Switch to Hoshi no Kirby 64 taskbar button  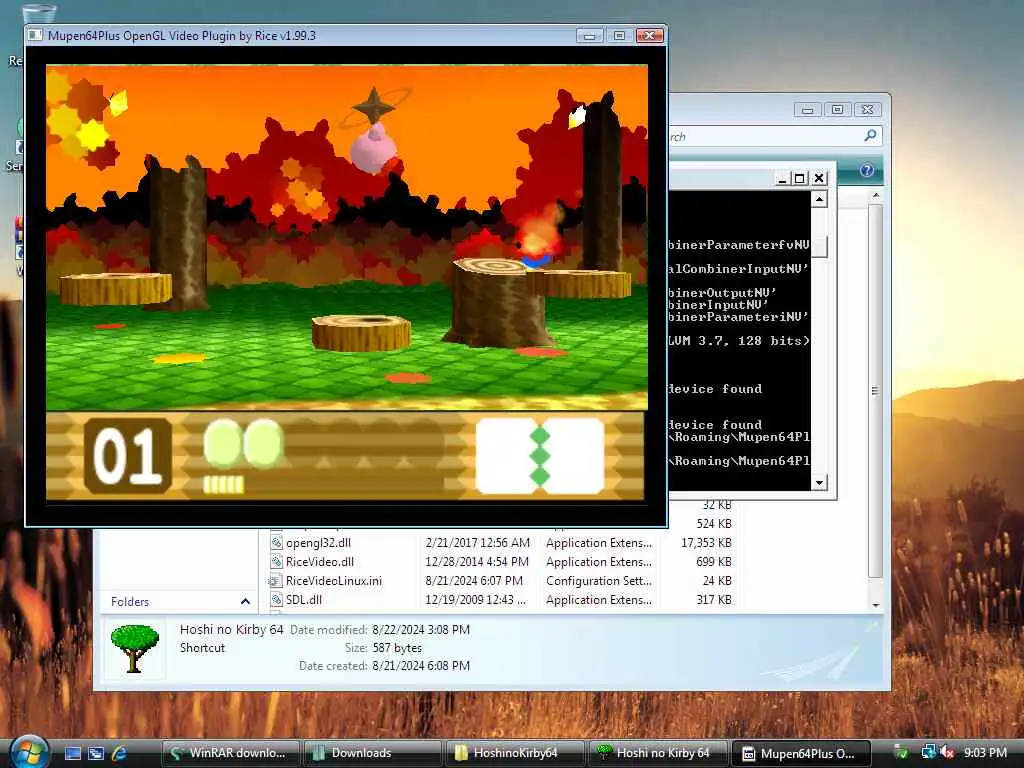pos(657,753)
